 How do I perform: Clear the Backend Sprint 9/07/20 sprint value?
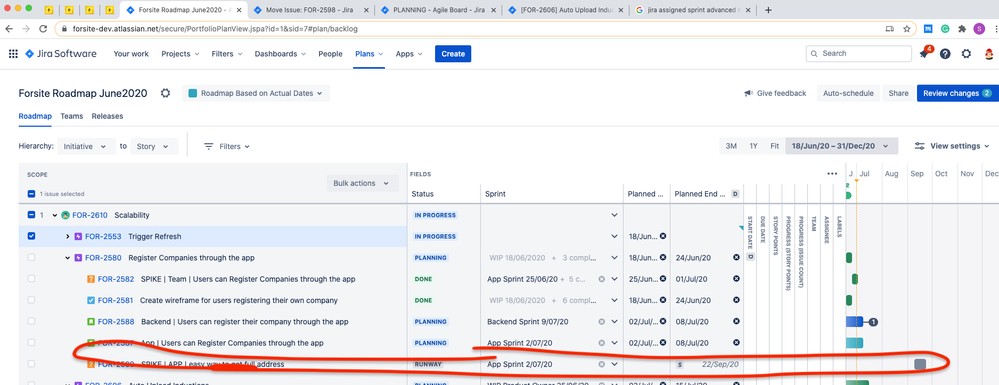(601, 322)
